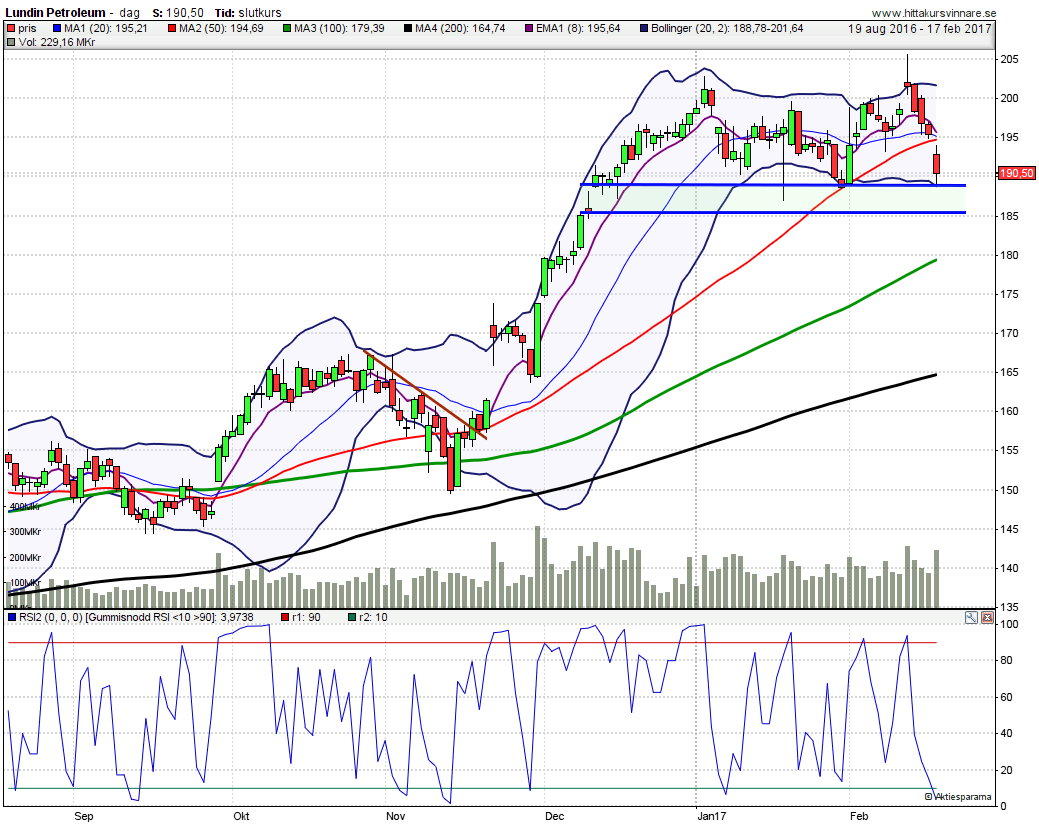Click the red 190,50 current price tag
Screen dimensions: 1039x829
click(1016, 173)
